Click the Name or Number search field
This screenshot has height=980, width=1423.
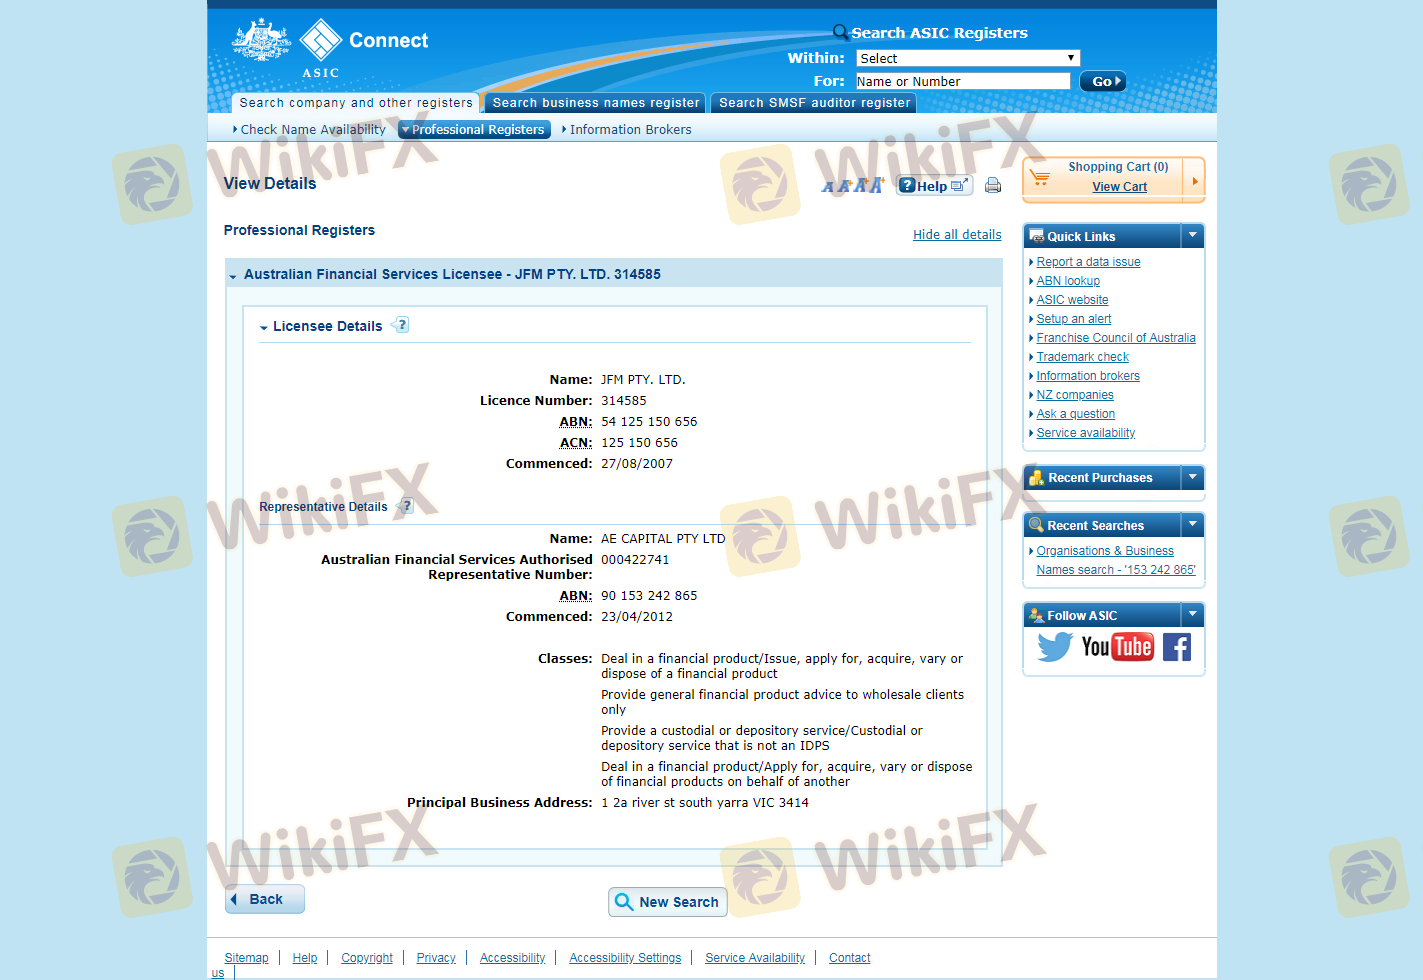click(x=962, y=81)
